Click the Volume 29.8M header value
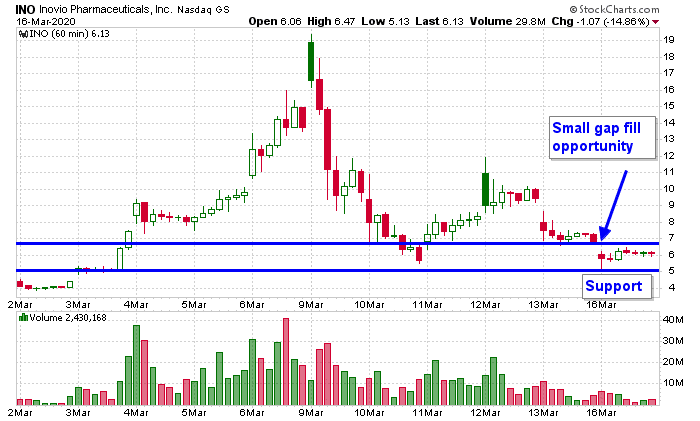Screen dimensions: 700x421 click(507, 21)
